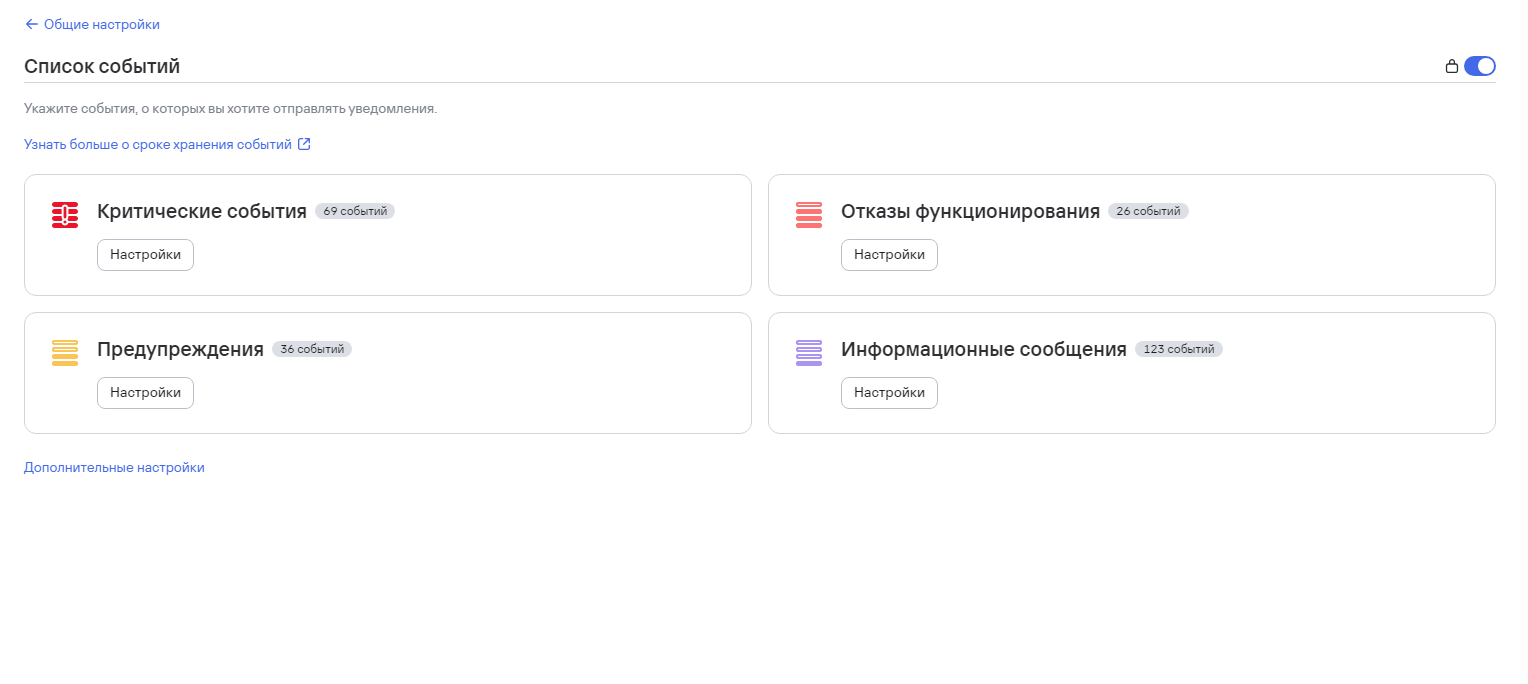1528x684 pixels.
Task: Click the 26 событий badge
Action: pos(1148,212)
